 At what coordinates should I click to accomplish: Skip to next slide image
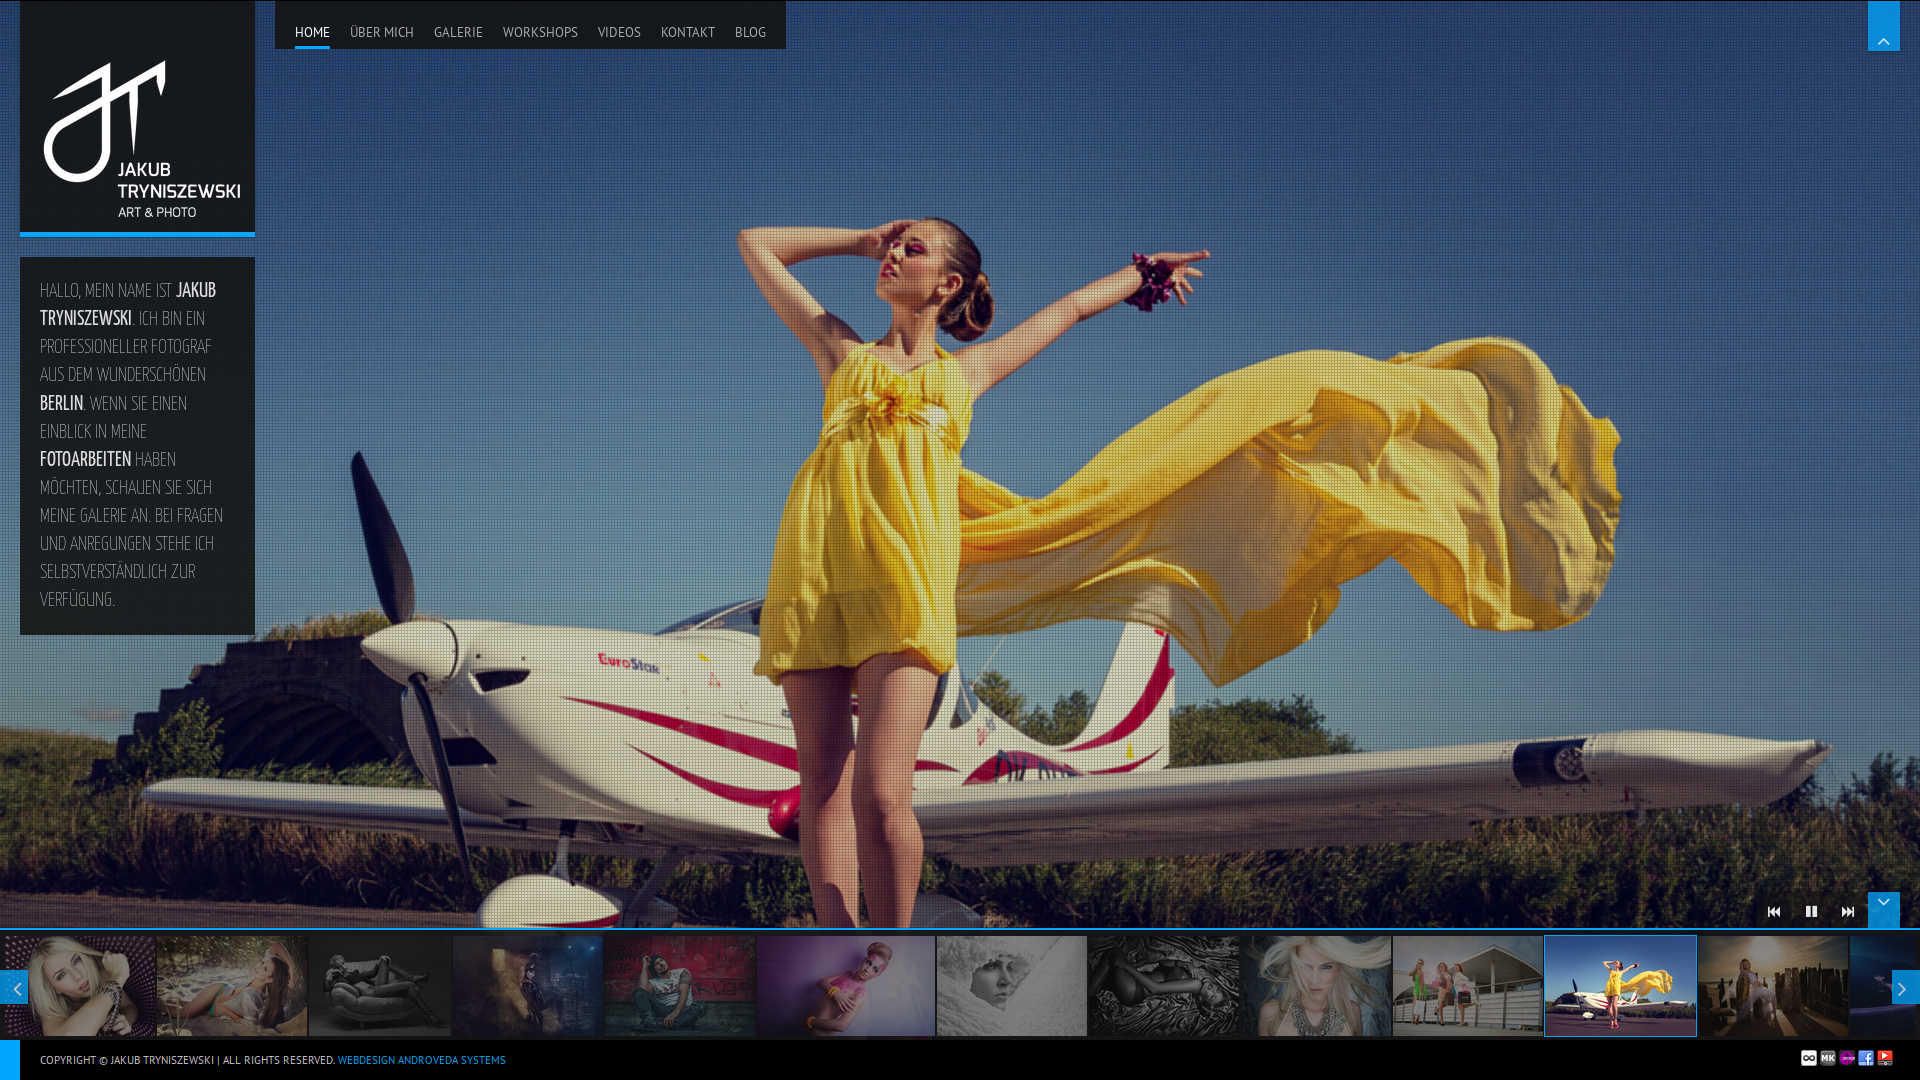[x=1848, y=912]
